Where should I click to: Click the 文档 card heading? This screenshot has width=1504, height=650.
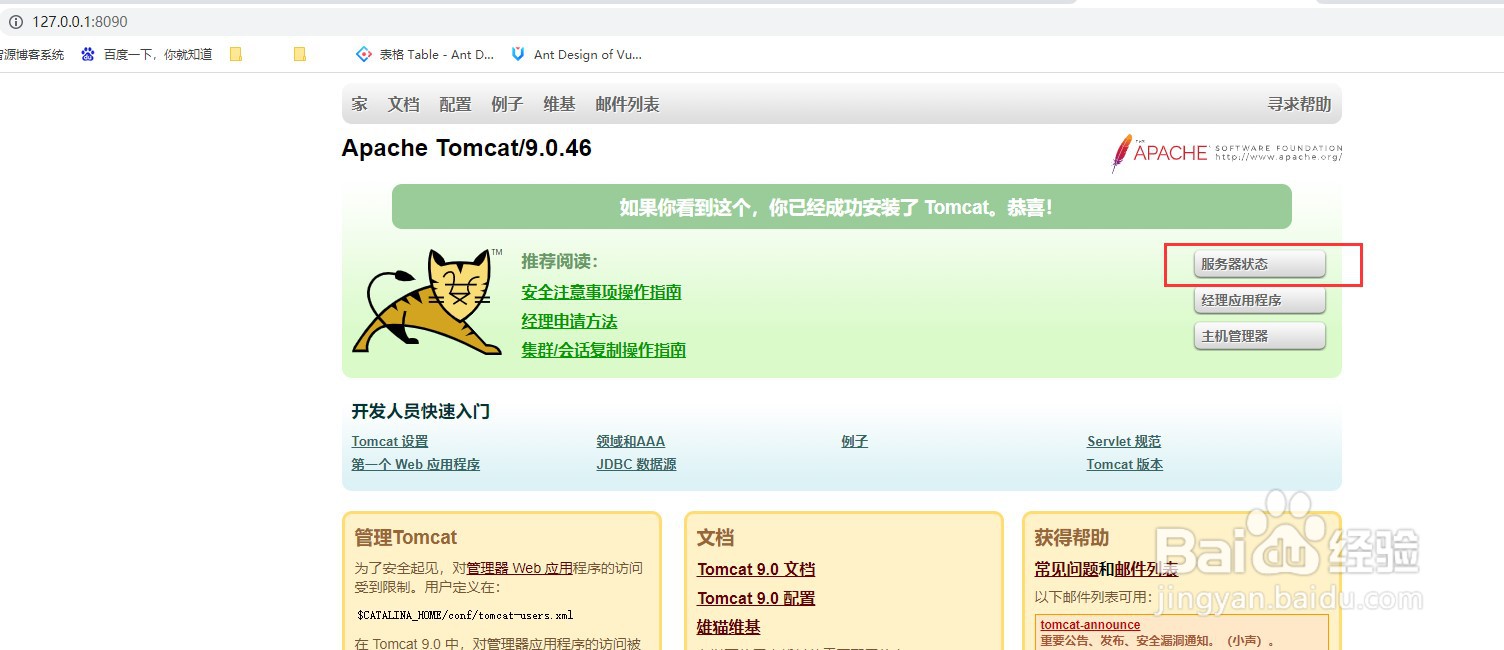pos(715,537)
